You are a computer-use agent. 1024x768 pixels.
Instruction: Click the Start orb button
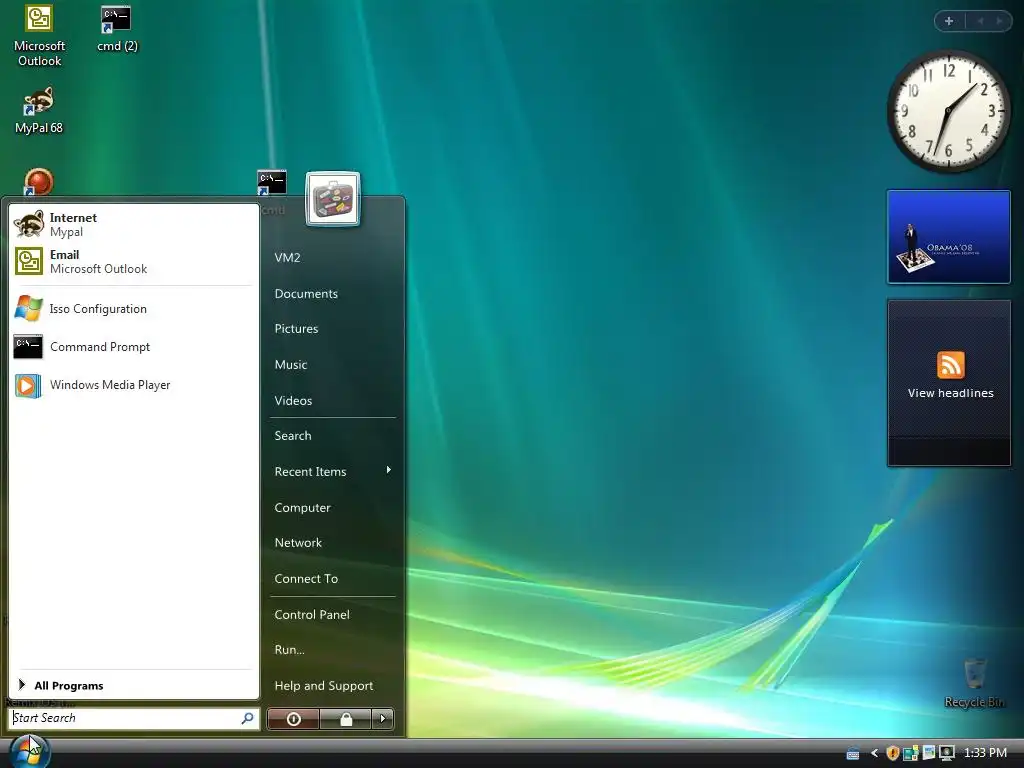coord(29,751)
